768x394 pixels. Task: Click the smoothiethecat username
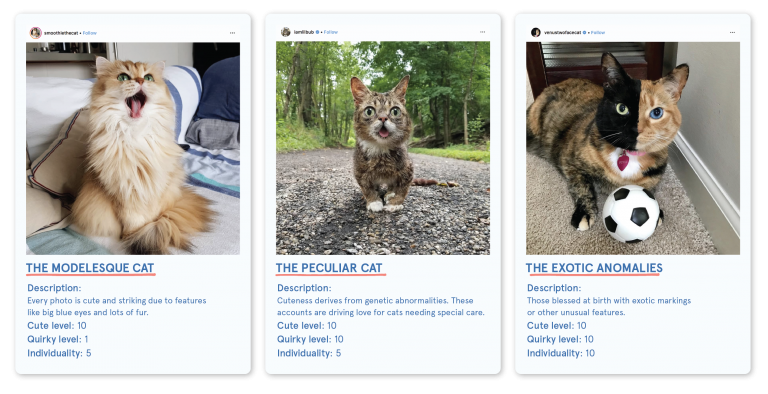(x=61, y=33)
